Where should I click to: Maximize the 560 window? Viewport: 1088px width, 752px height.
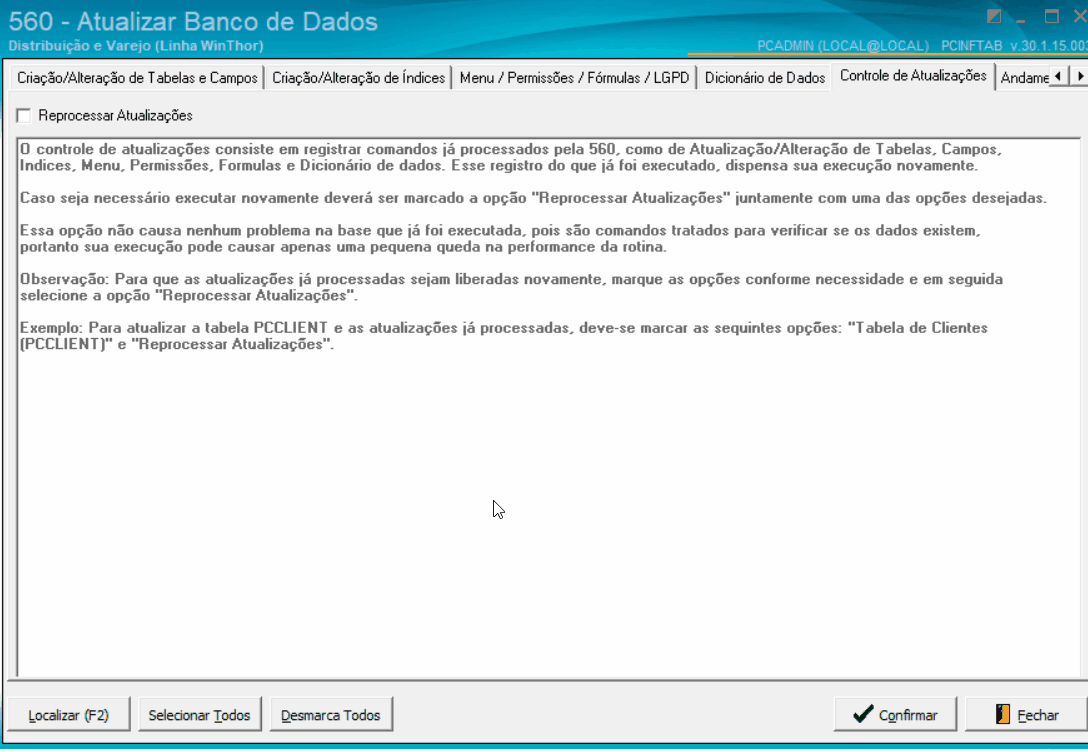coord(1052,17)
